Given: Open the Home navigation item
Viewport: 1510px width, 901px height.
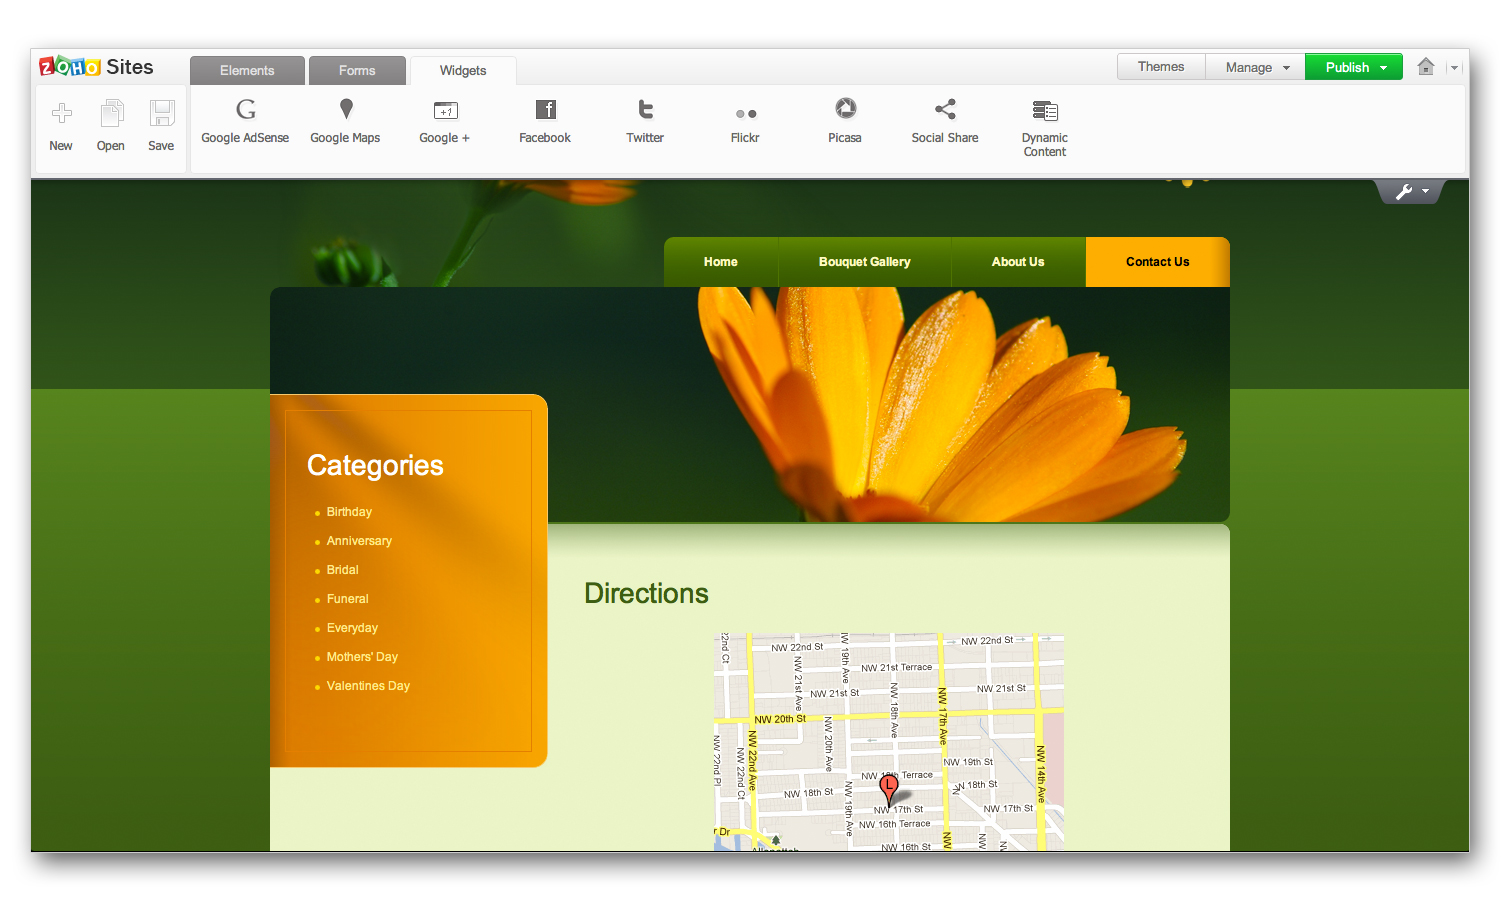Looking at the screenshot, I should point(721,262).
